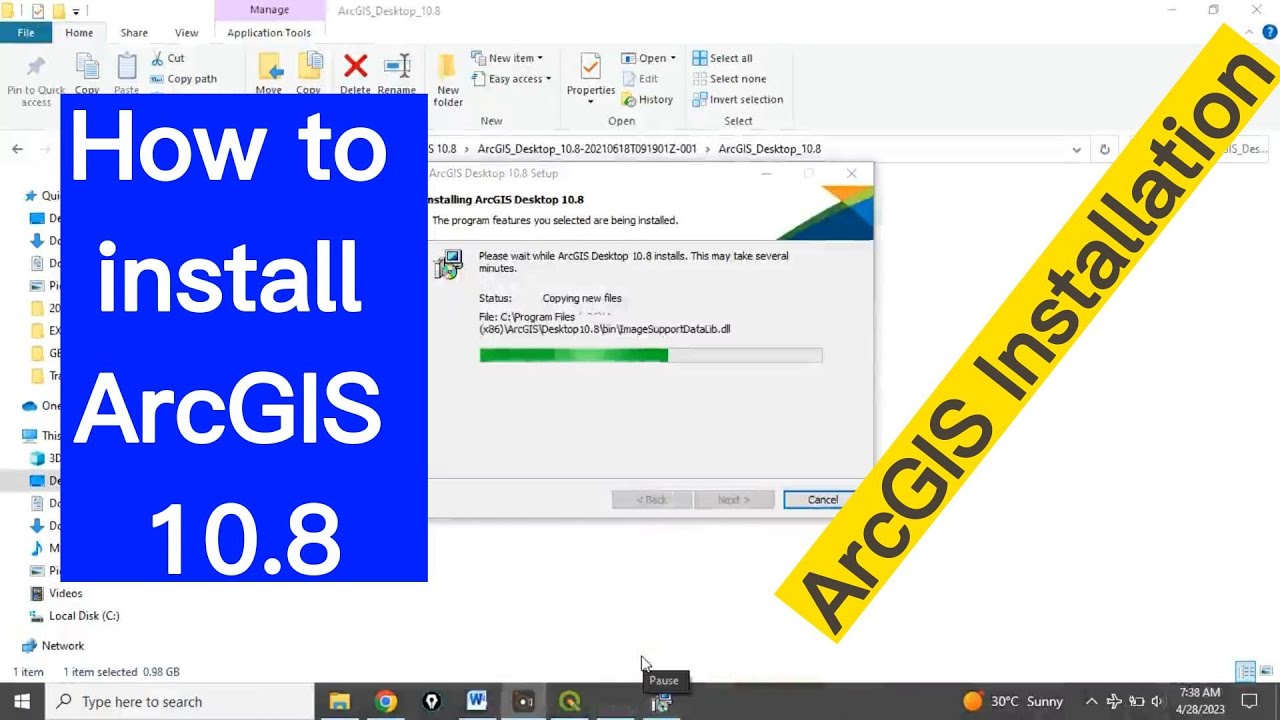The image size is (1280, 720).
Task: Open the Windows Start menu
Action: coord(22,701)
